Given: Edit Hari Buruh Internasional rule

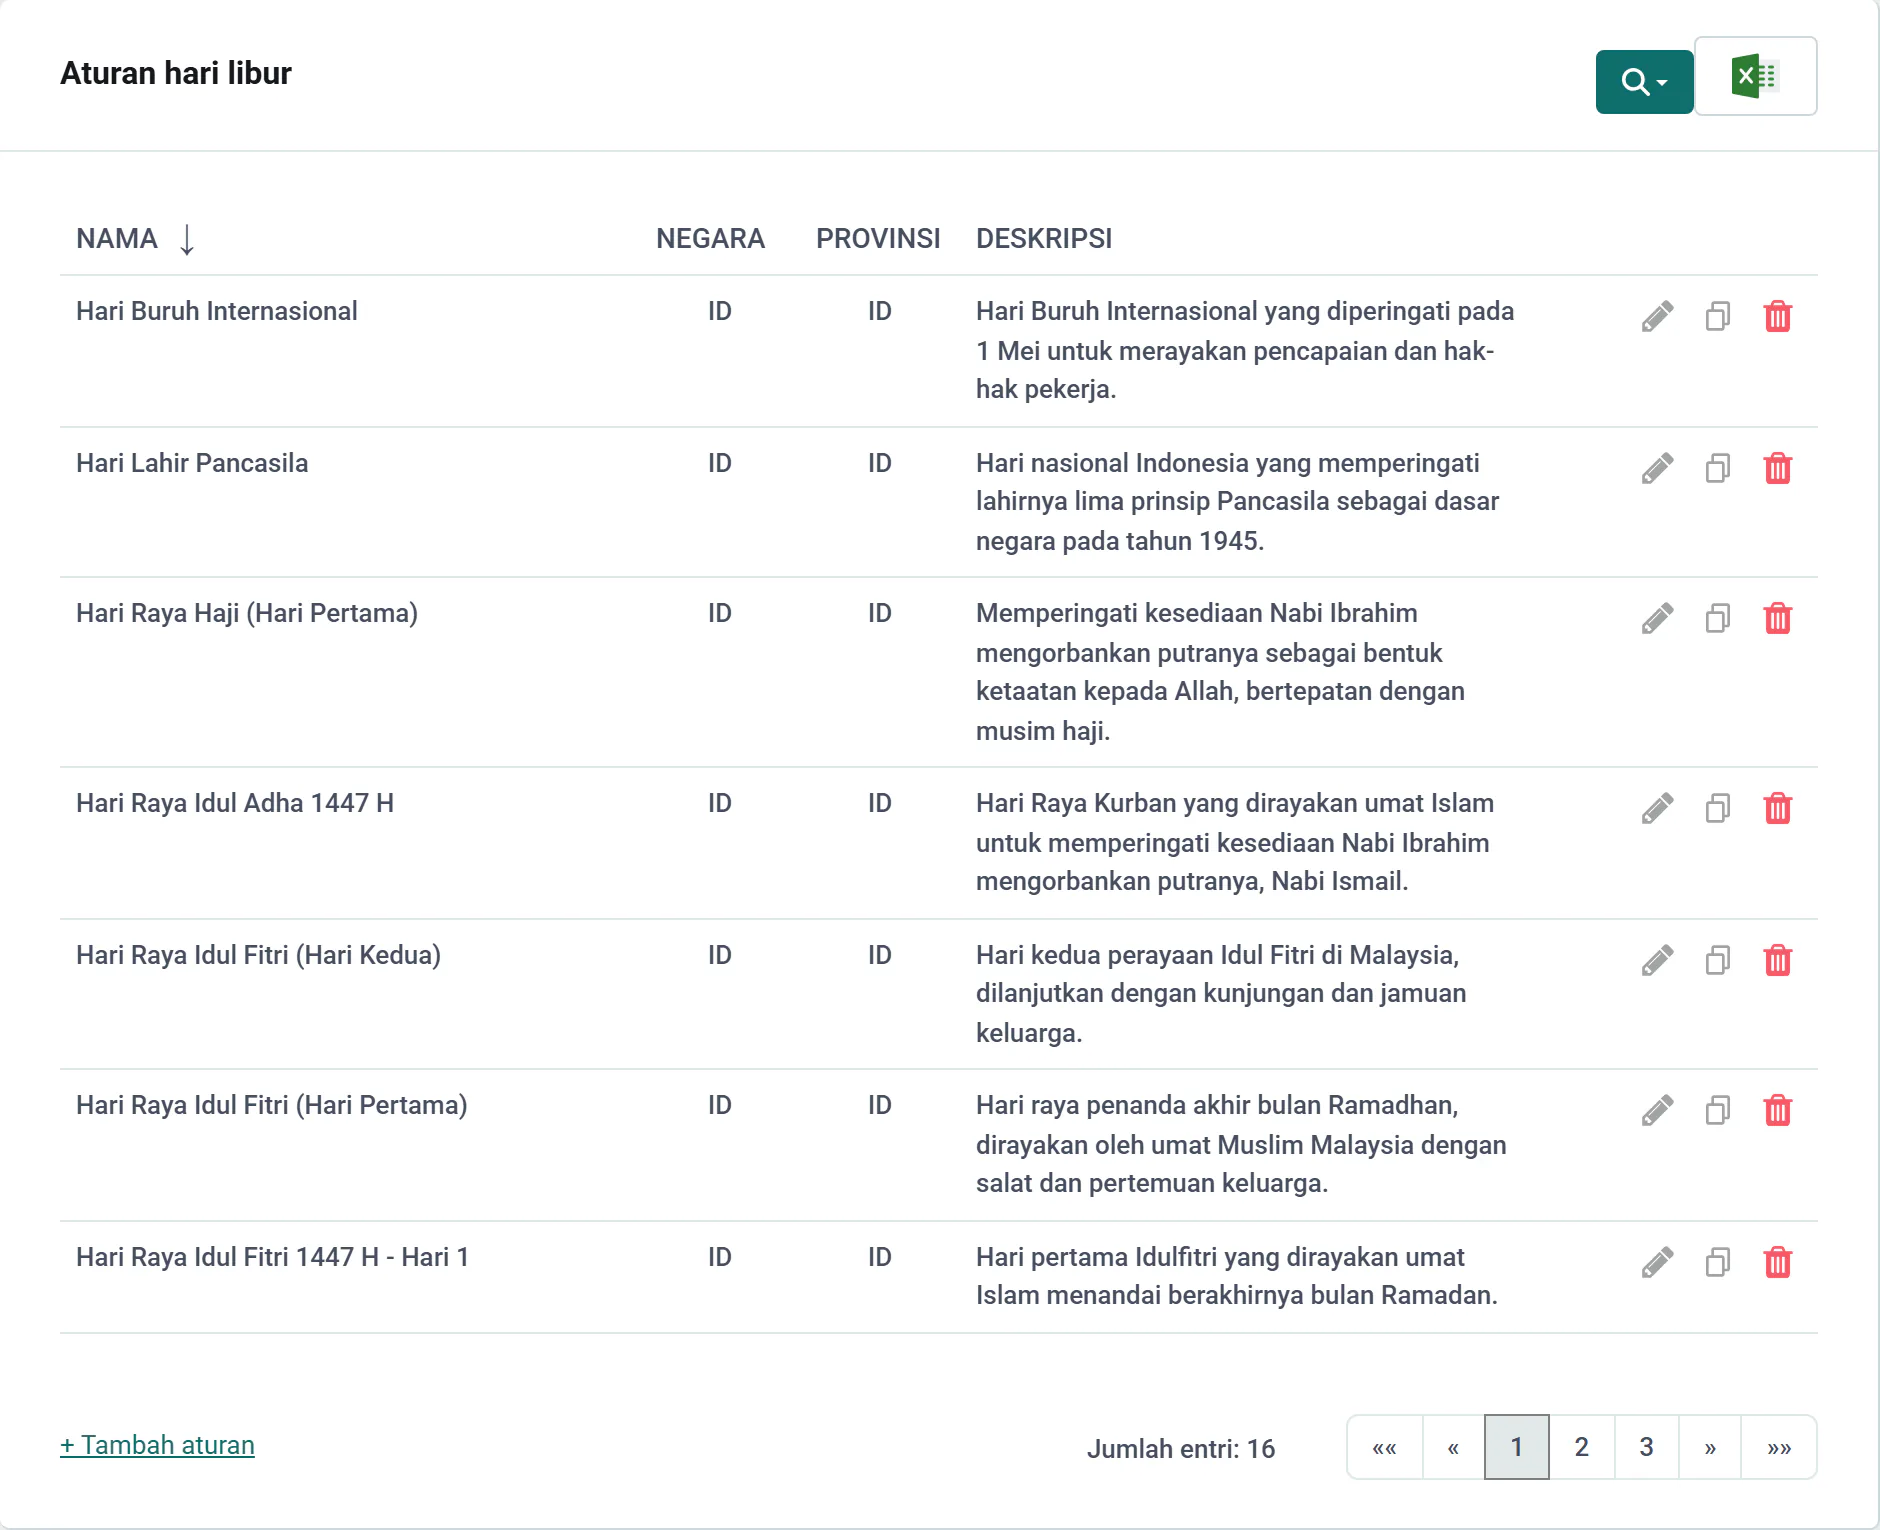Looking at the screenshot, I should [x=1657, y=316].
